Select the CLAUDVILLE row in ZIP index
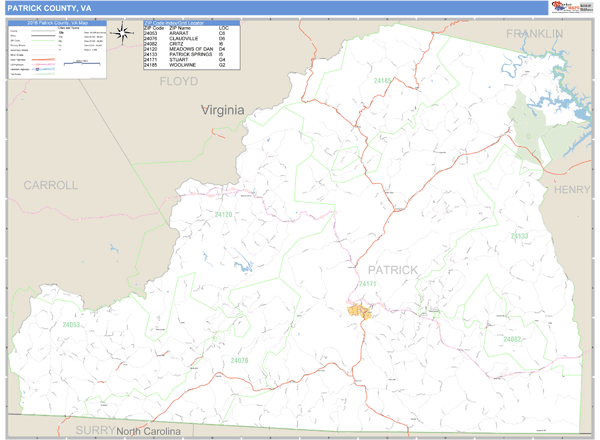 tap(191, 39)
